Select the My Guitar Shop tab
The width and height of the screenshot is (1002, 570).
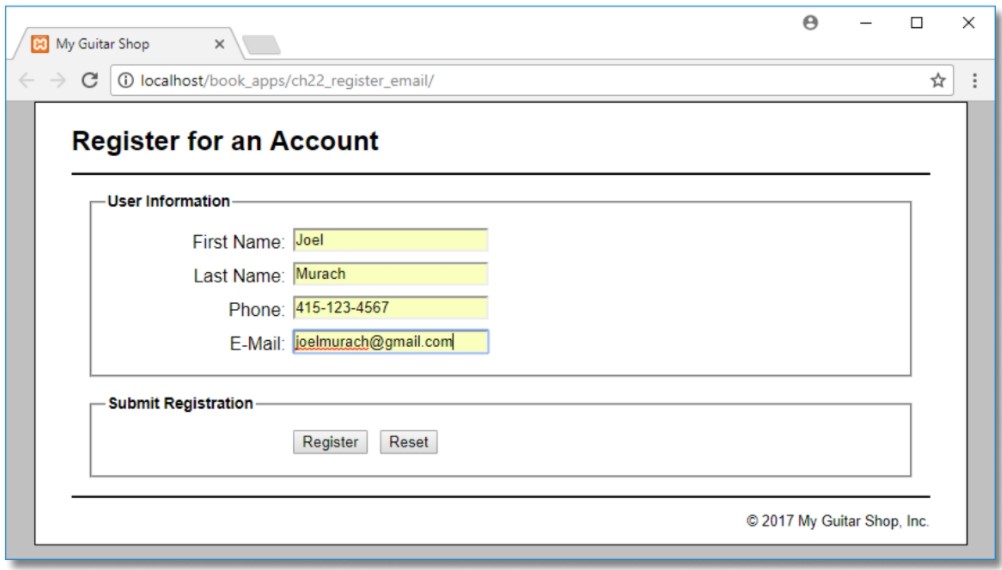(x=127, y=44)
